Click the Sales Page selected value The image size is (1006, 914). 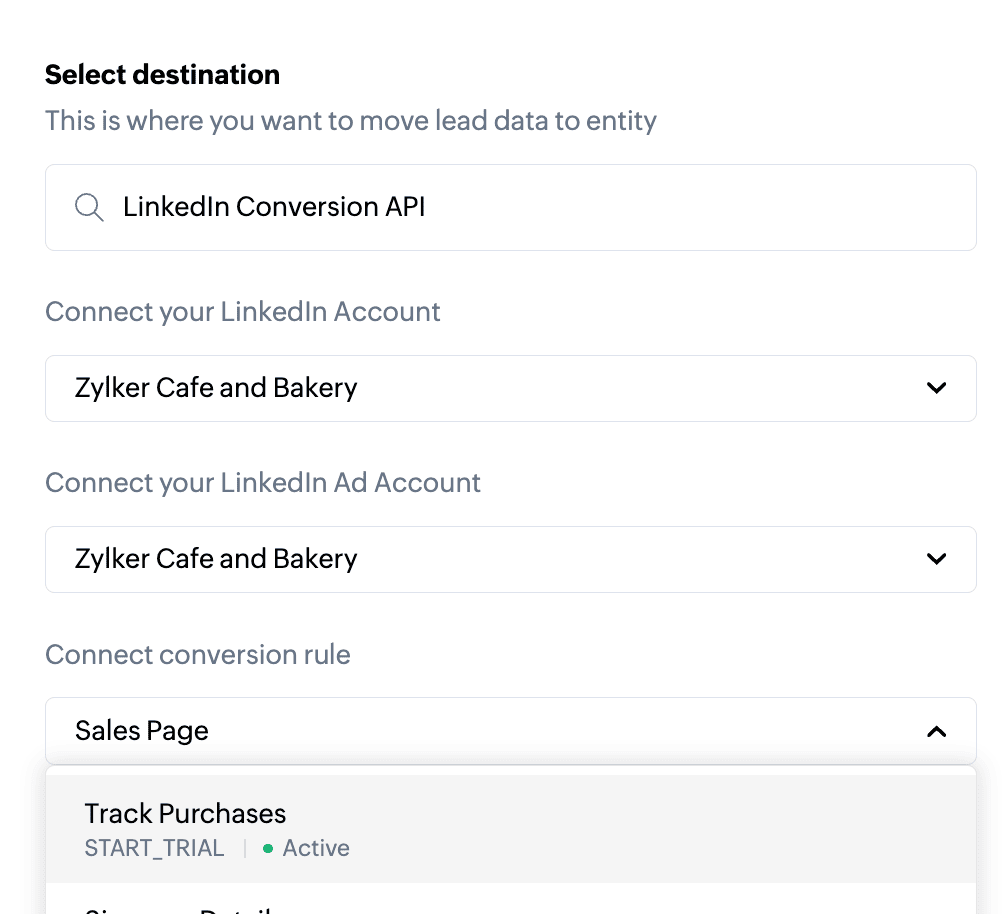tap(142, 731)
